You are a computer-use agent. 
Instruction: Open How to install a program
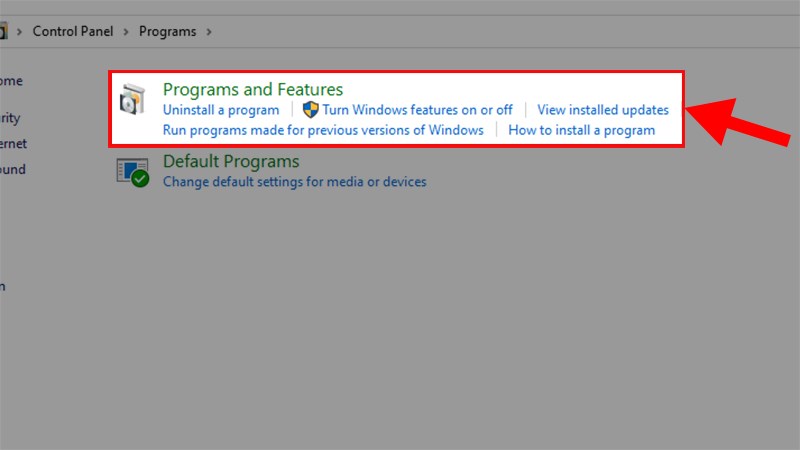coord(581,130)
